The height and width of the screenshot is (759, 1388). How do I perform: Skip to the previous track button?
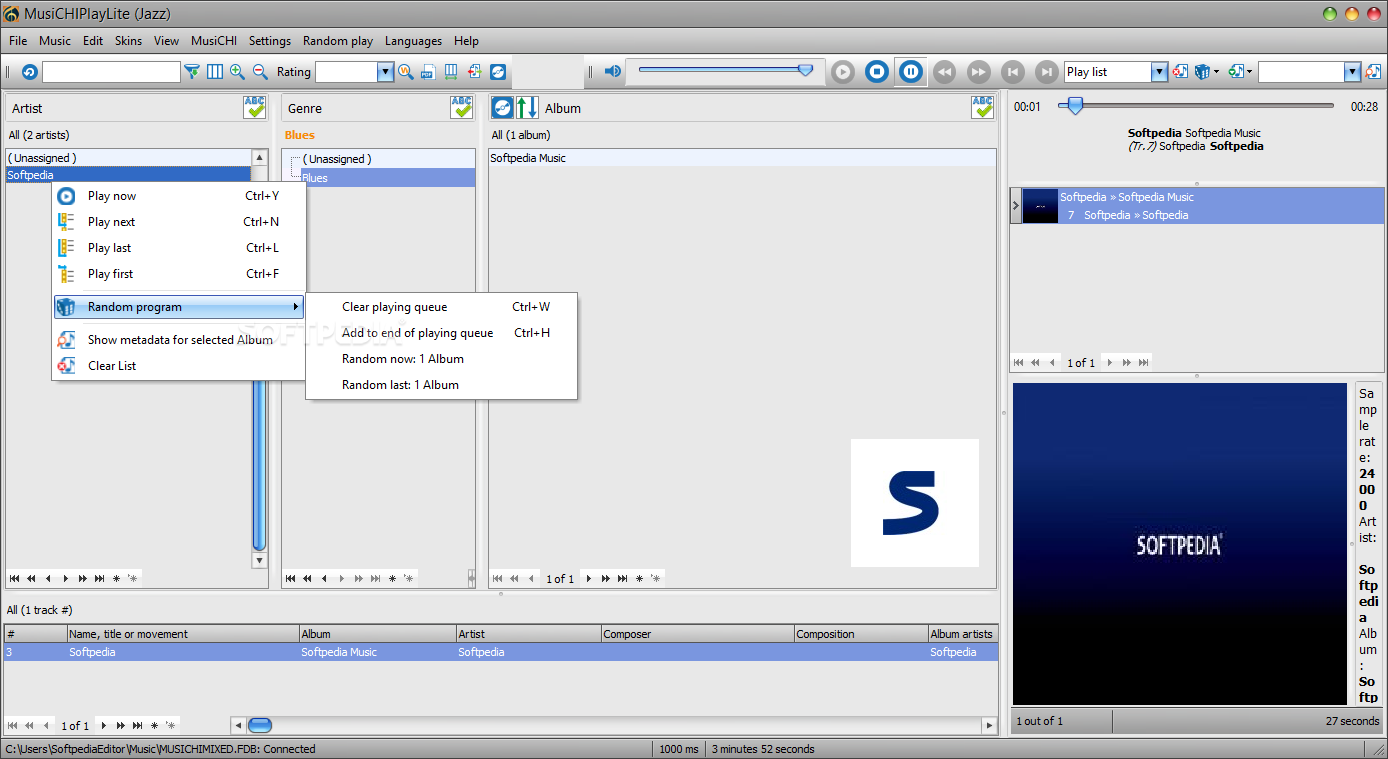tap(1012, 72)
